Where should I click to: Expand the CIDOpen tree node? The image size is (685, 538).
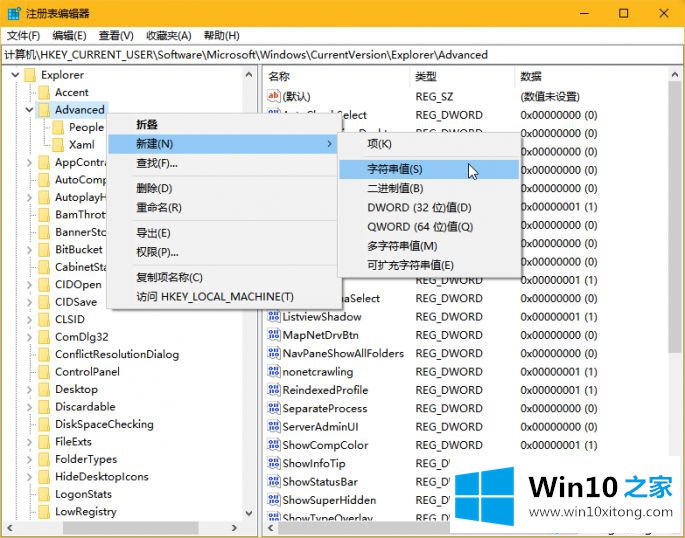coord(29,285)
